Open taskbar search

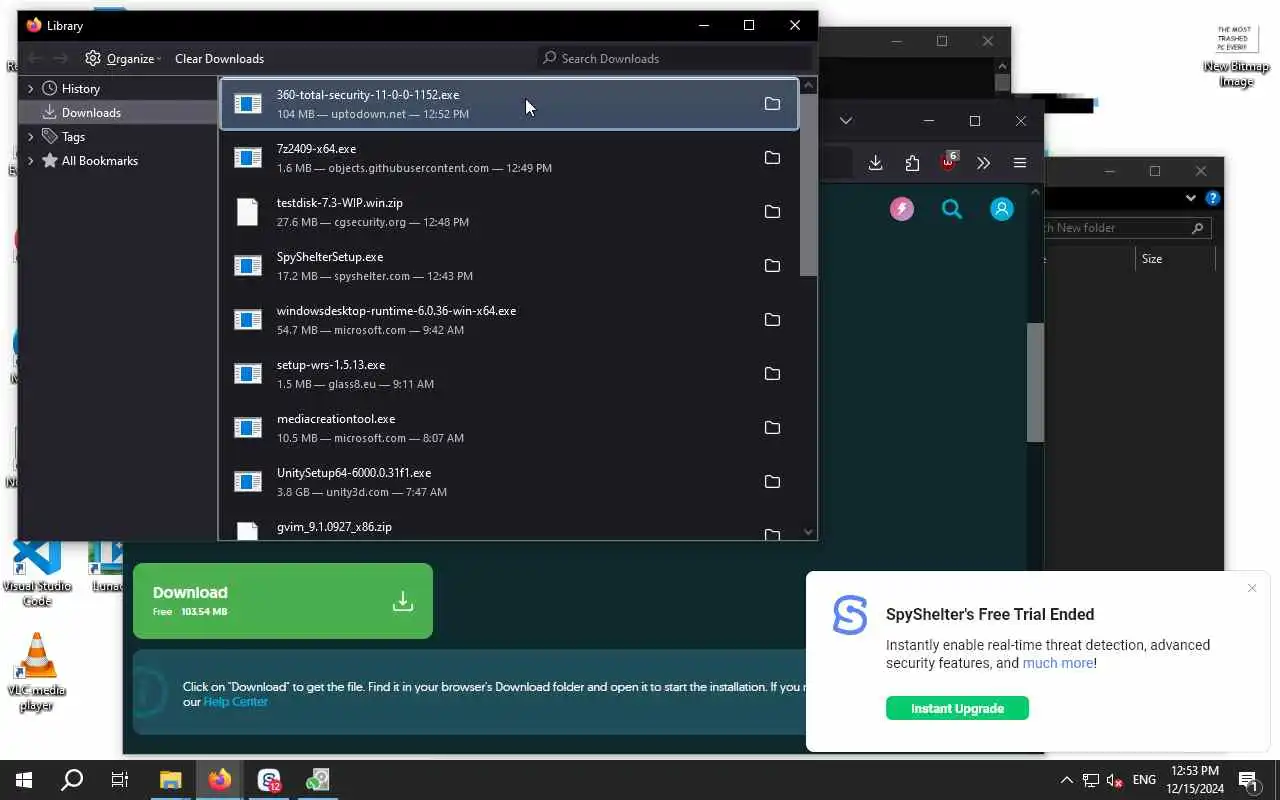pyautogui.click(x=72, y=780)
